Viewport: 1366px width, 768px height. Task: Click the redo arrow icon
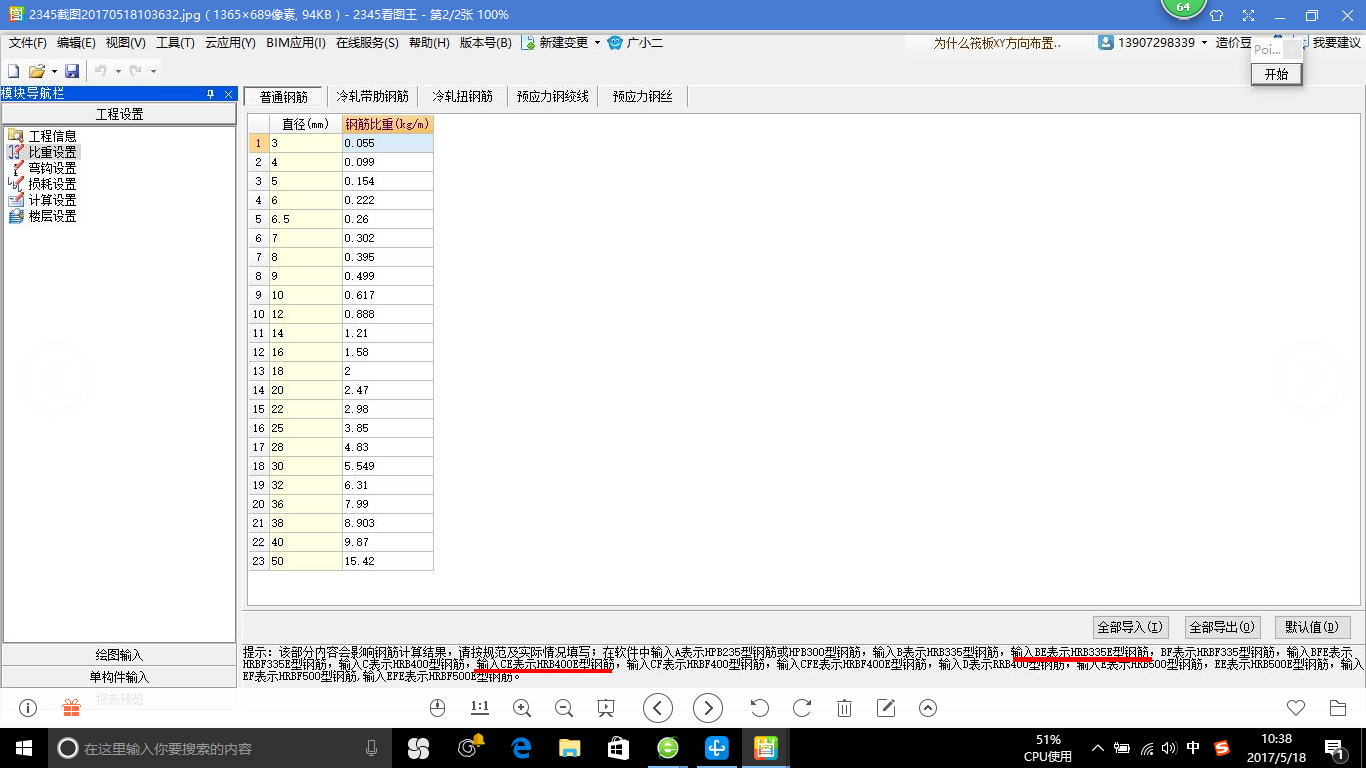coord(136,71)
